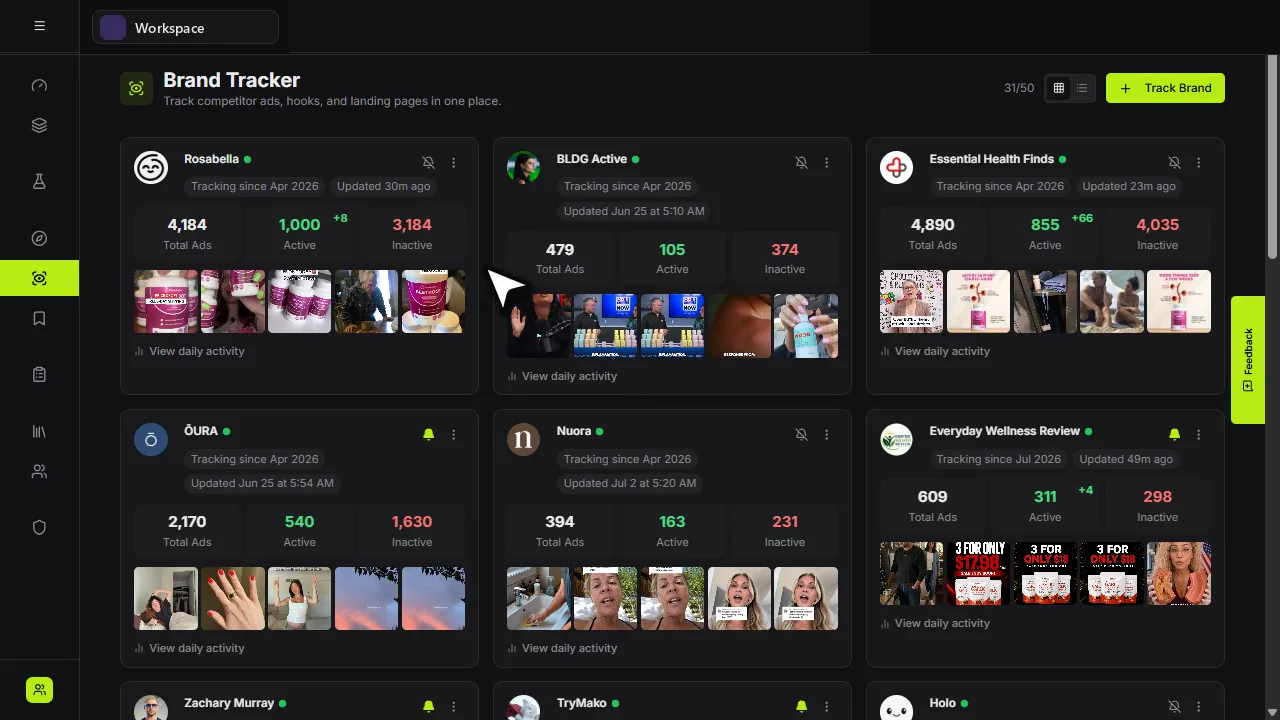Open the bookmark saved sidebar icon

pyautogui.click(x=39, y=319)
